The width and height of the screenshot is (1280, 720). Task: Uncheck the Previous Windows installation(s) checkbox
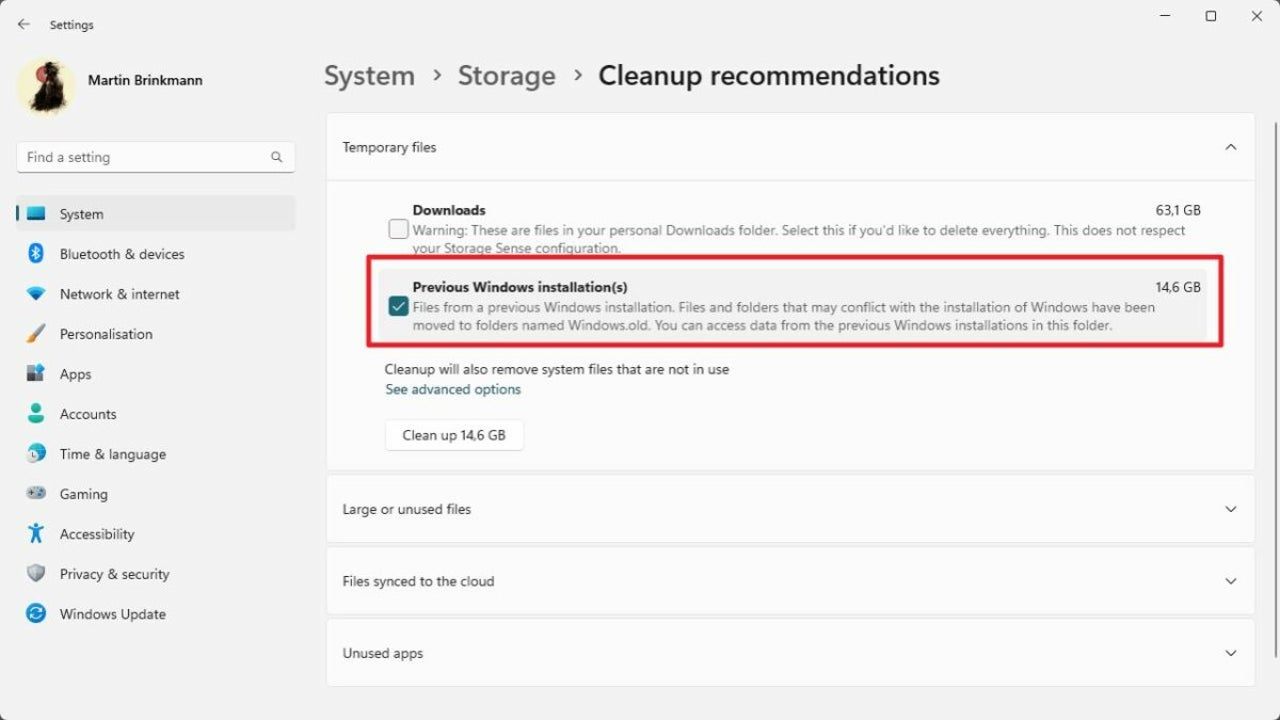(x=398, y=307)
